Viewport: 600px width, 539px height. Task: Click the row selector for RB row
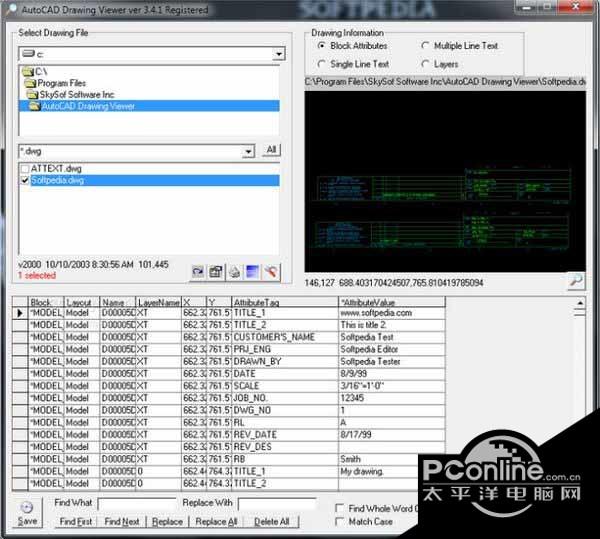click(x=20, y=459)
